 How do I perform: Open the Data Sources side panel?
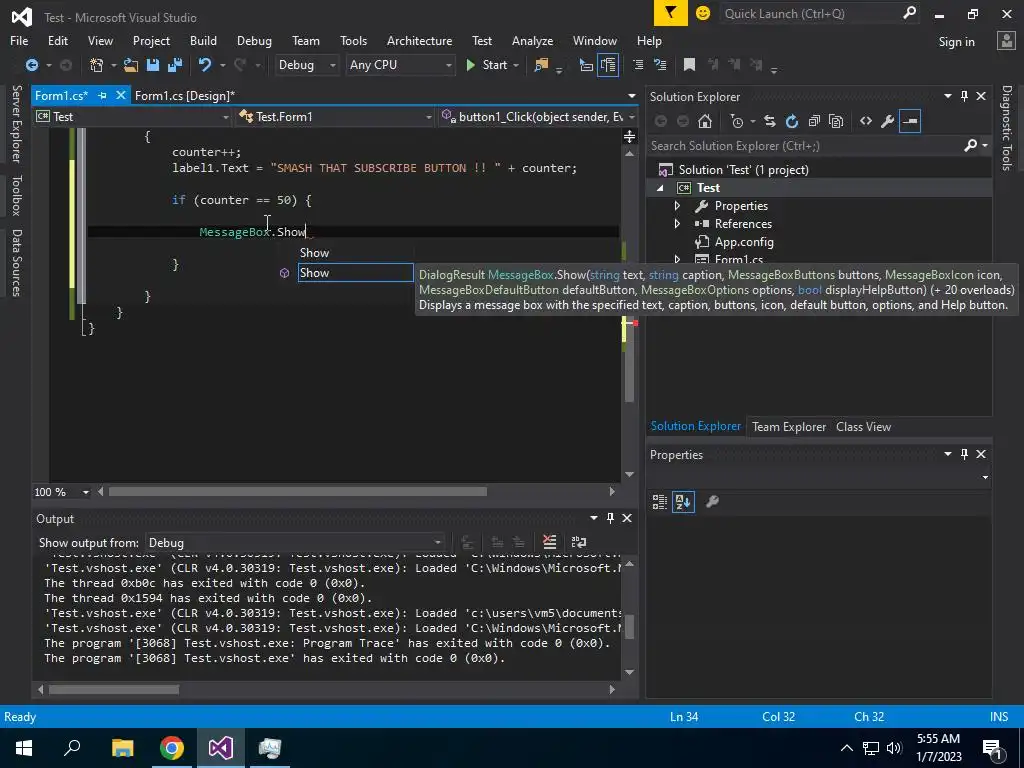tap(16, 263)
